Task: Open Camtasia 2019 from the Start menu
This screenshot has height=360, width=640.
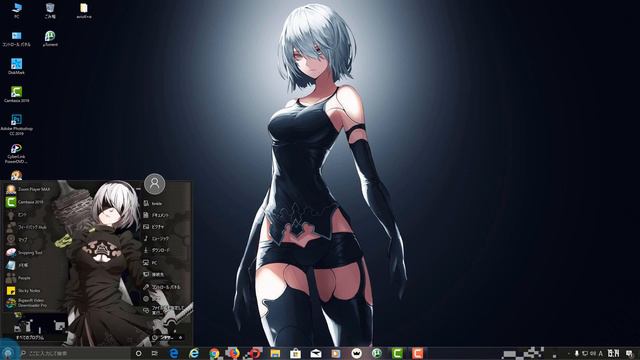Action: point(25,202)
